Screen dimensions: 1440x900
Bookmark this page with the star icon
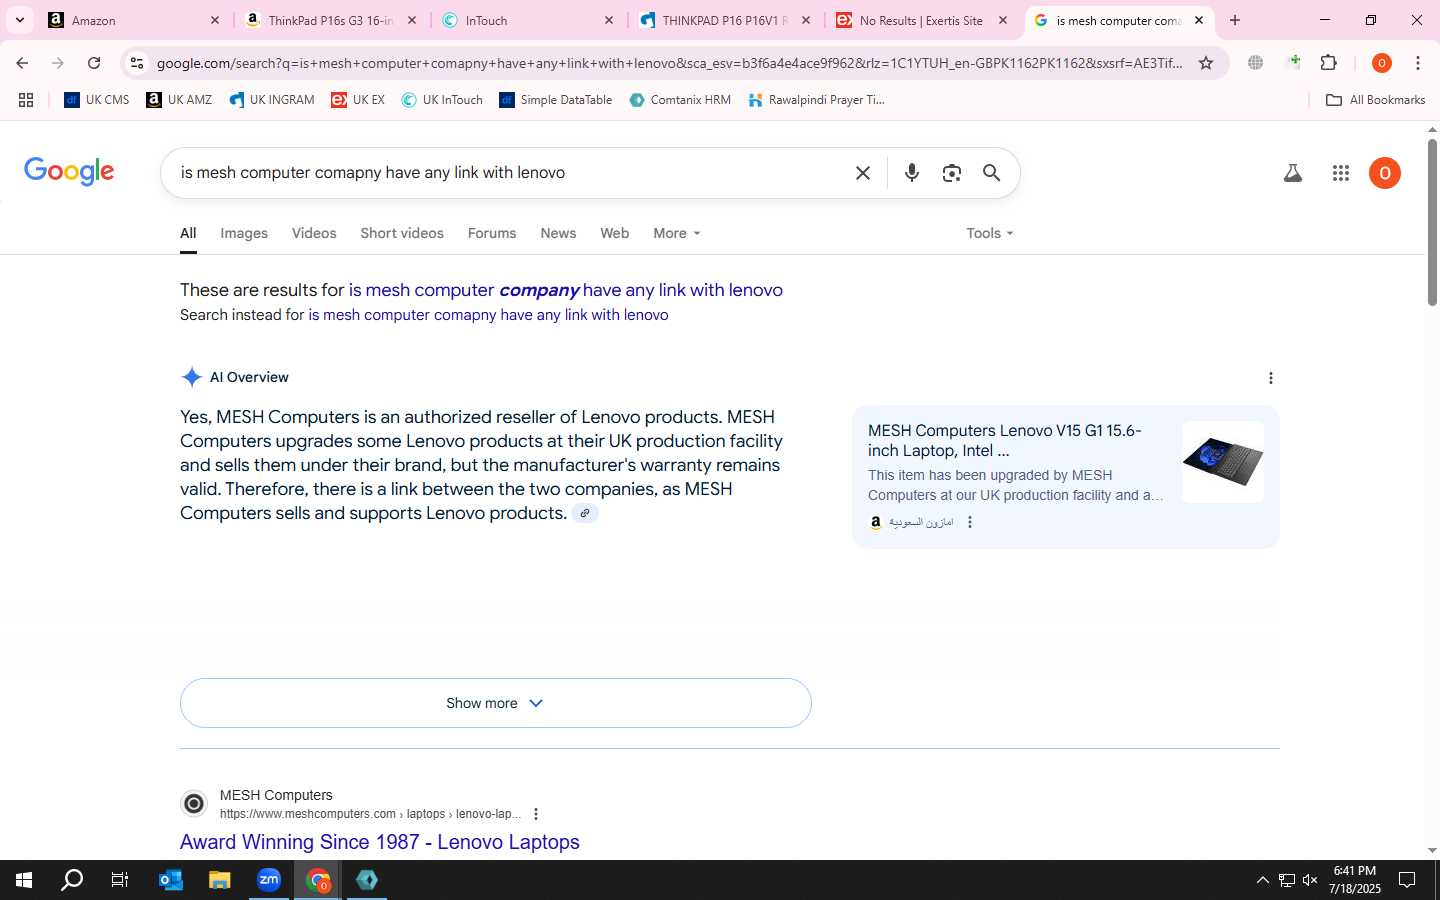pyautogui.click(x=1206, y=63)
